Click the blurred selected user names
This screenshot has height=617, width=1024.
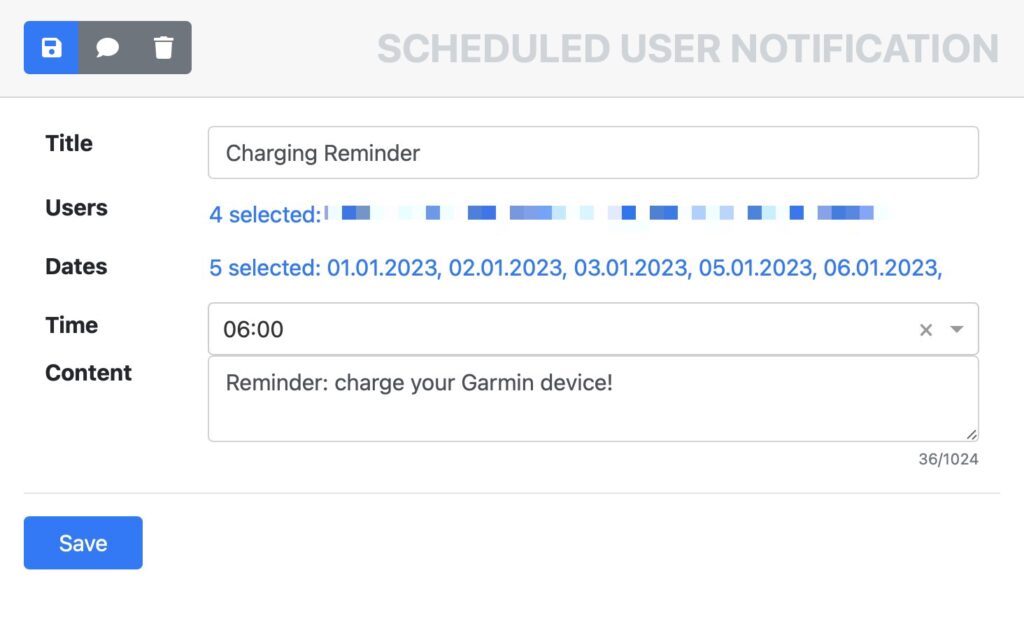pyautogui.click(x=606, y=213)
